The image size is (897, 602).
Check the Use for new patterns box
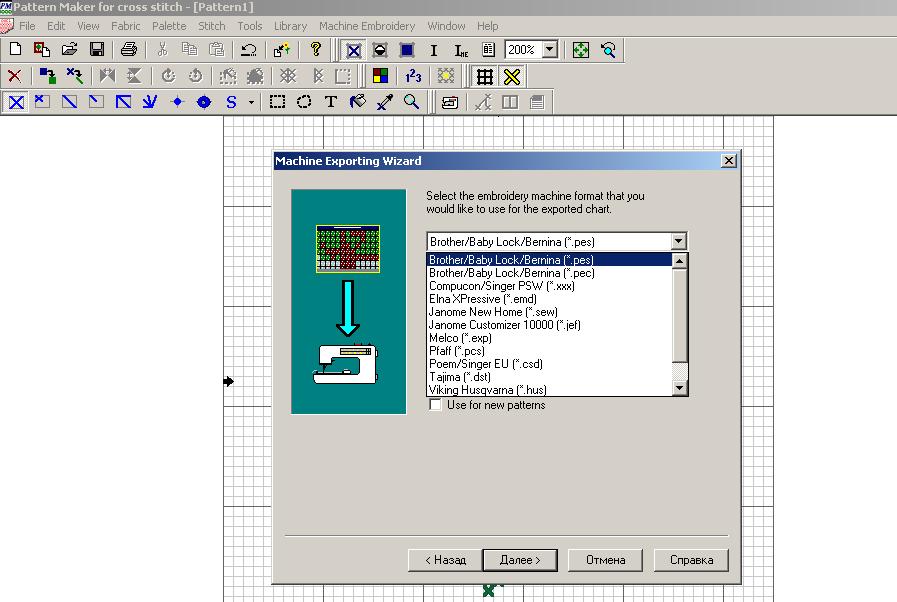435,405
